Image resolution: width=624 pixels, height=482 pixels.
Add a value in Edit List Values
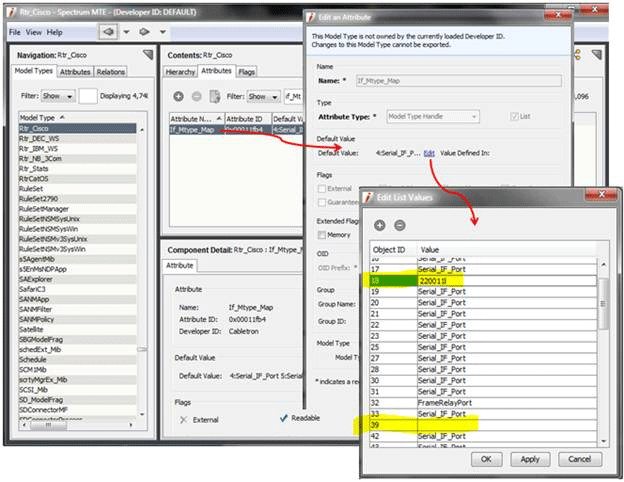click(x=380, y=226)
